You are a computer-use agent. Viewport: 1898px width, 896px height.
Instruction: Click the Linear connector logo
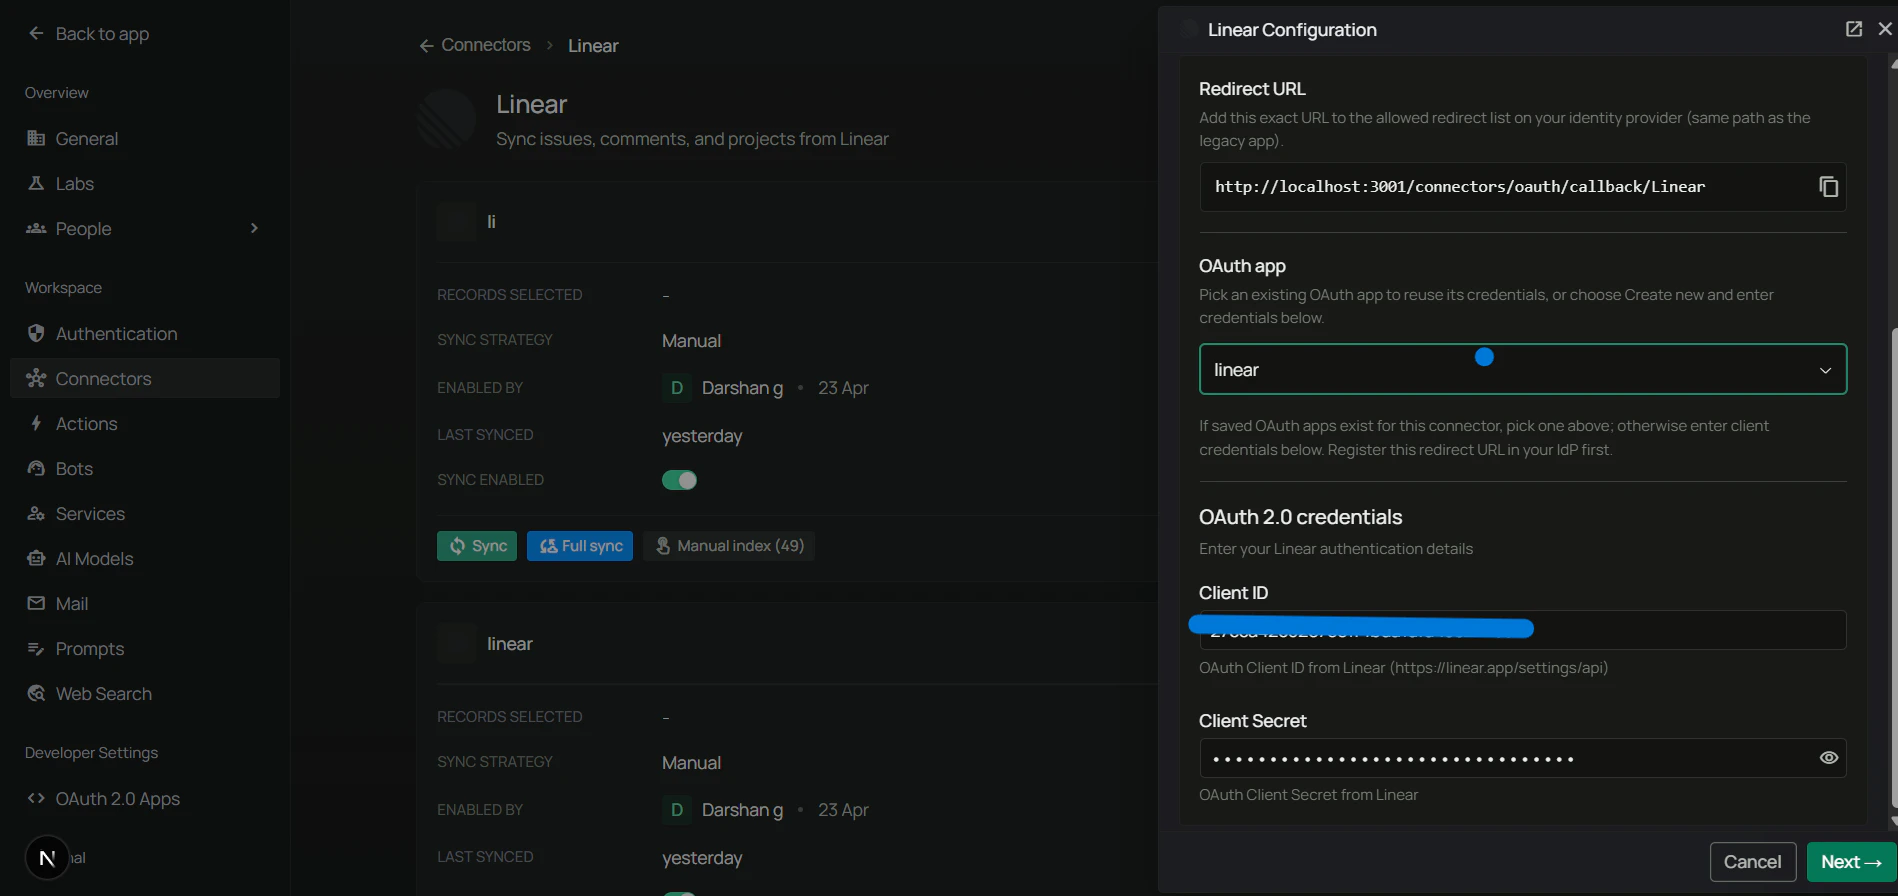click(446, 119)
